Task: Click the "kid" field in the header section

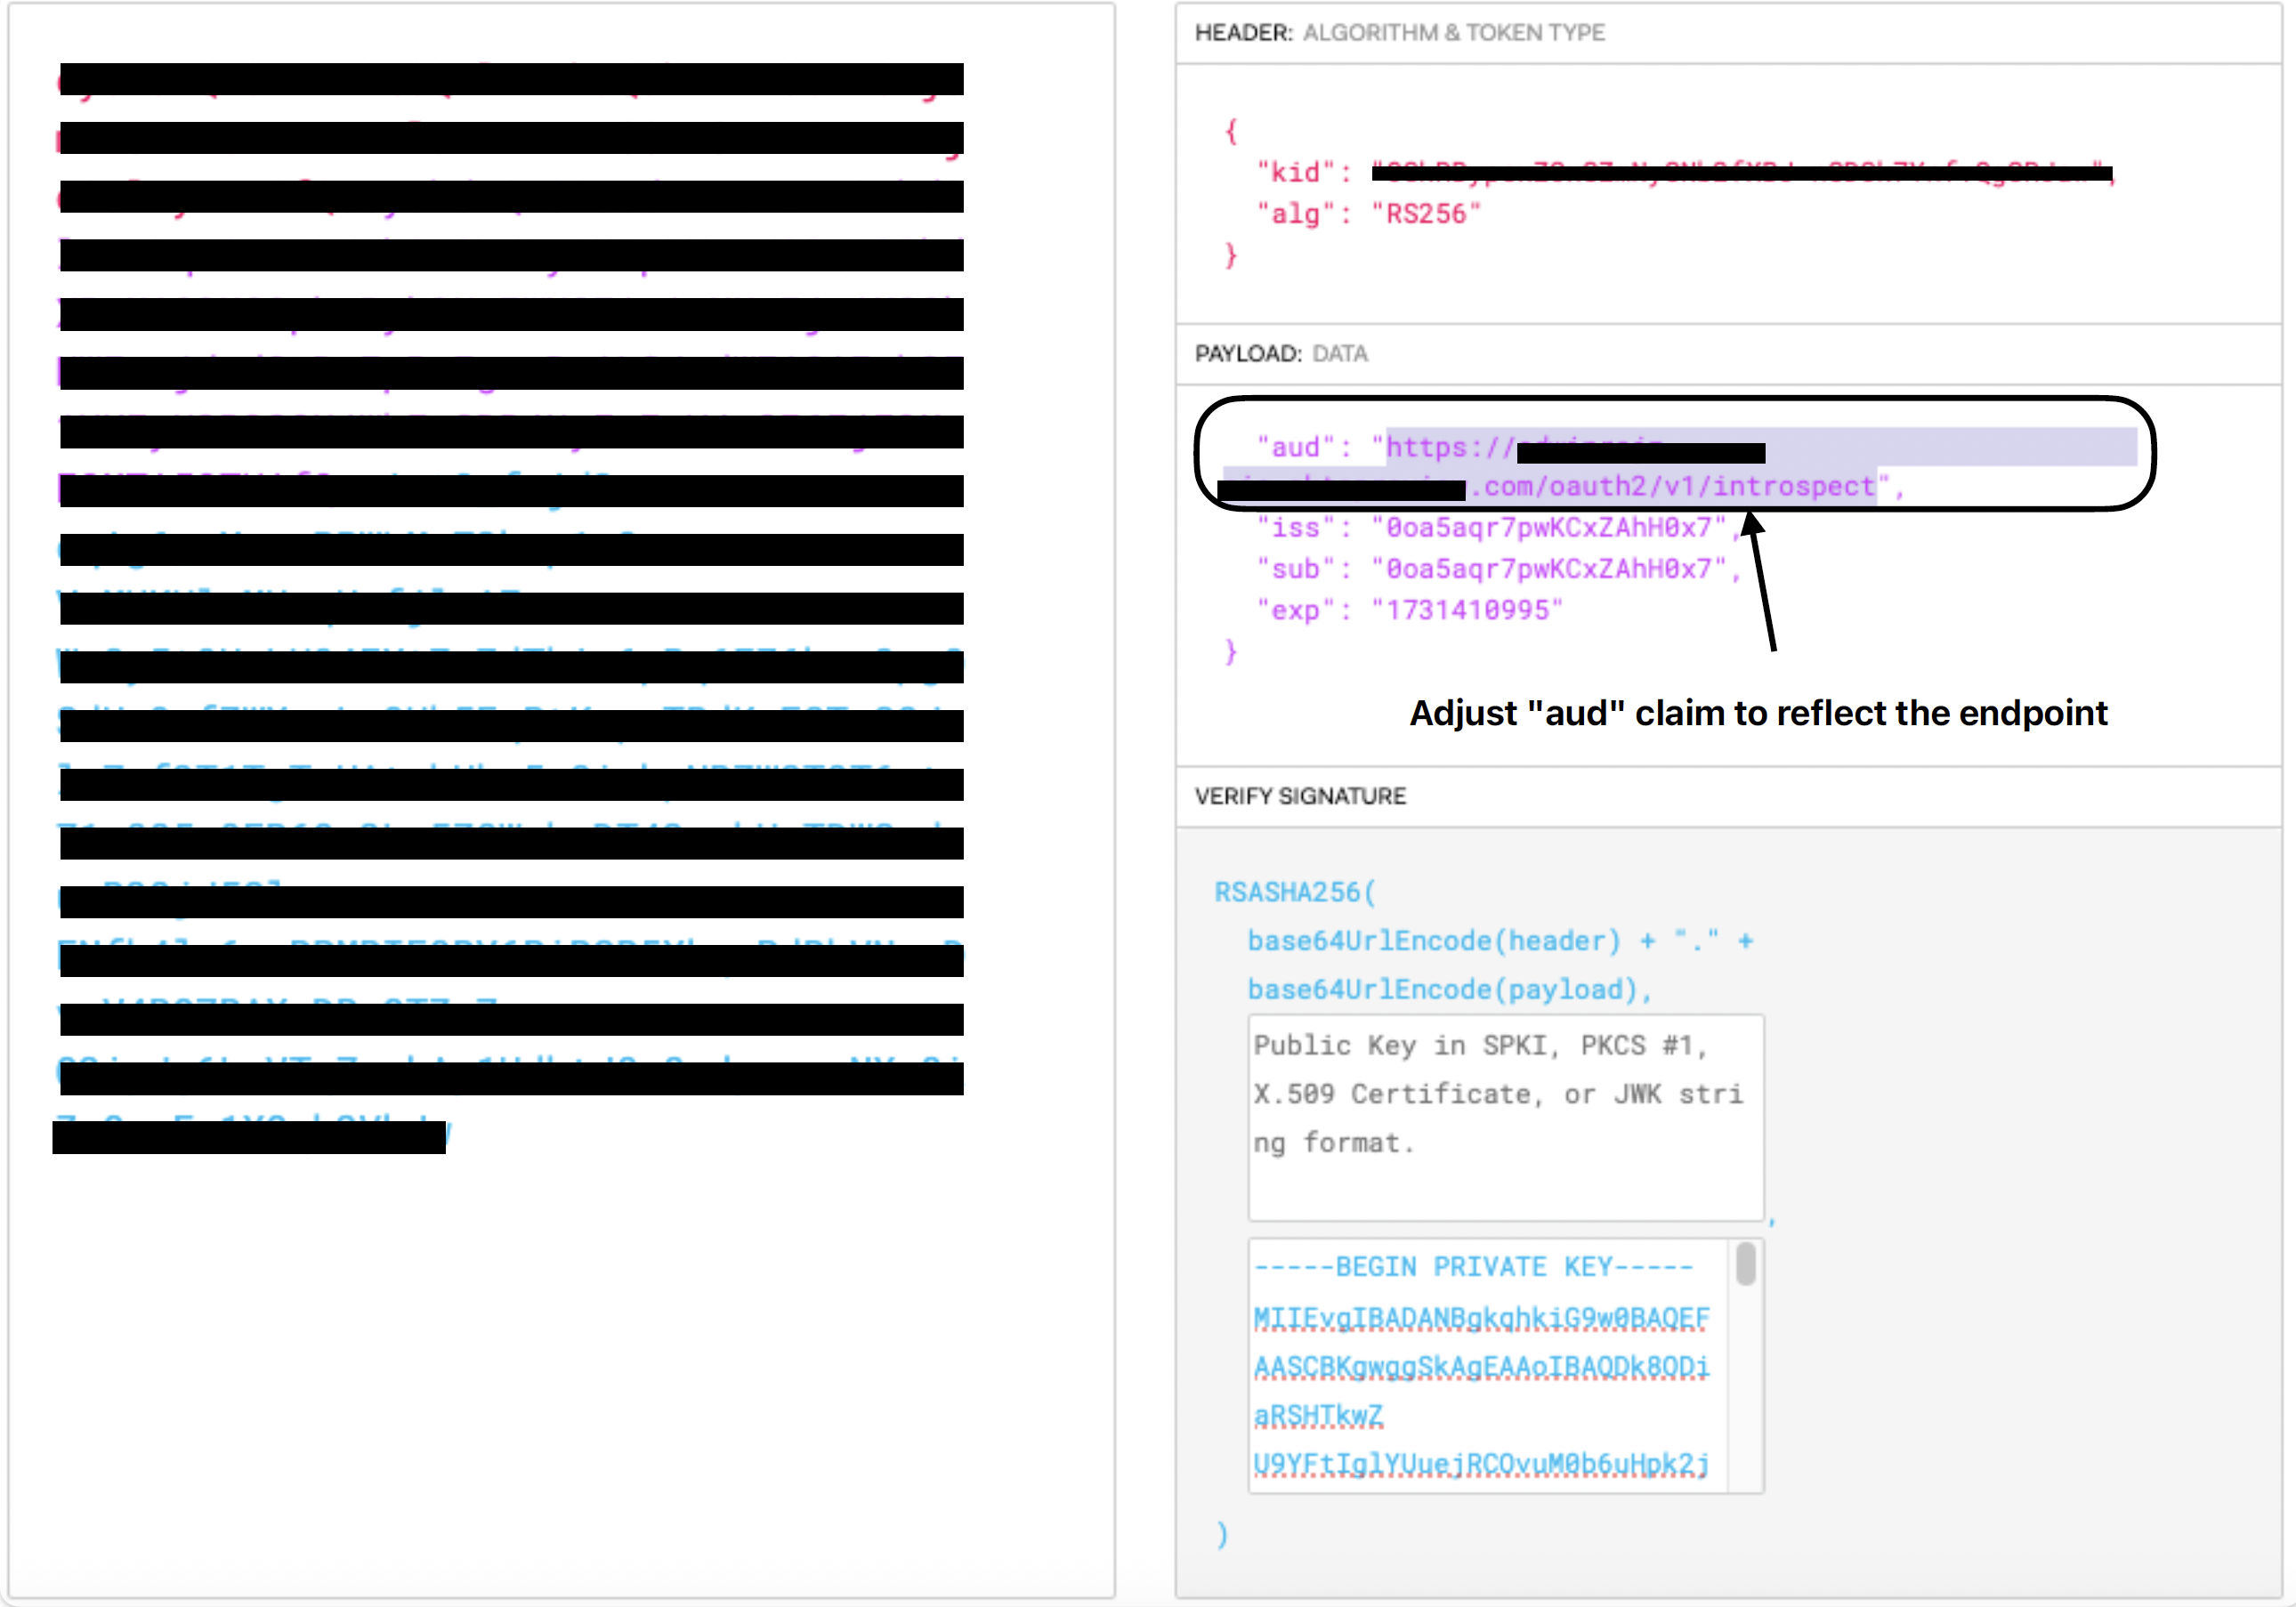Action: (1295, 171)
